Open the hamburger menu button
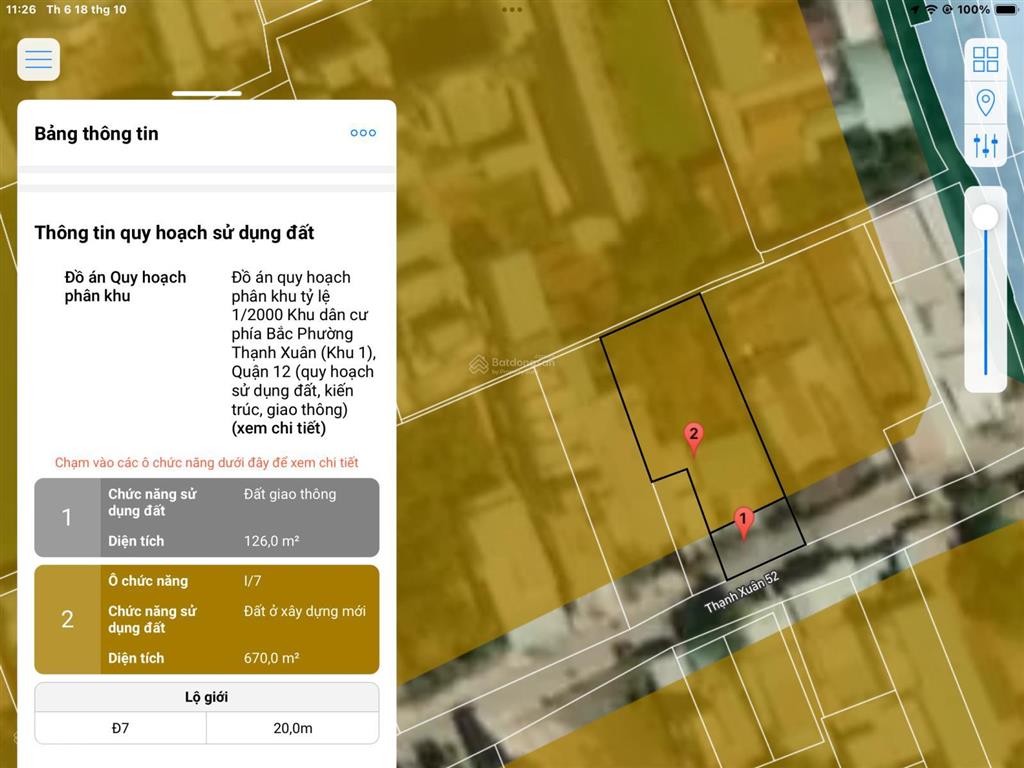 coord(39,59)
